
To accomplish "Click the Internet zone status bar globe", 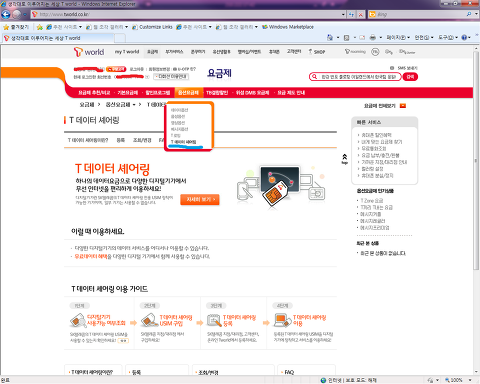I will click(x=323, y=380).
